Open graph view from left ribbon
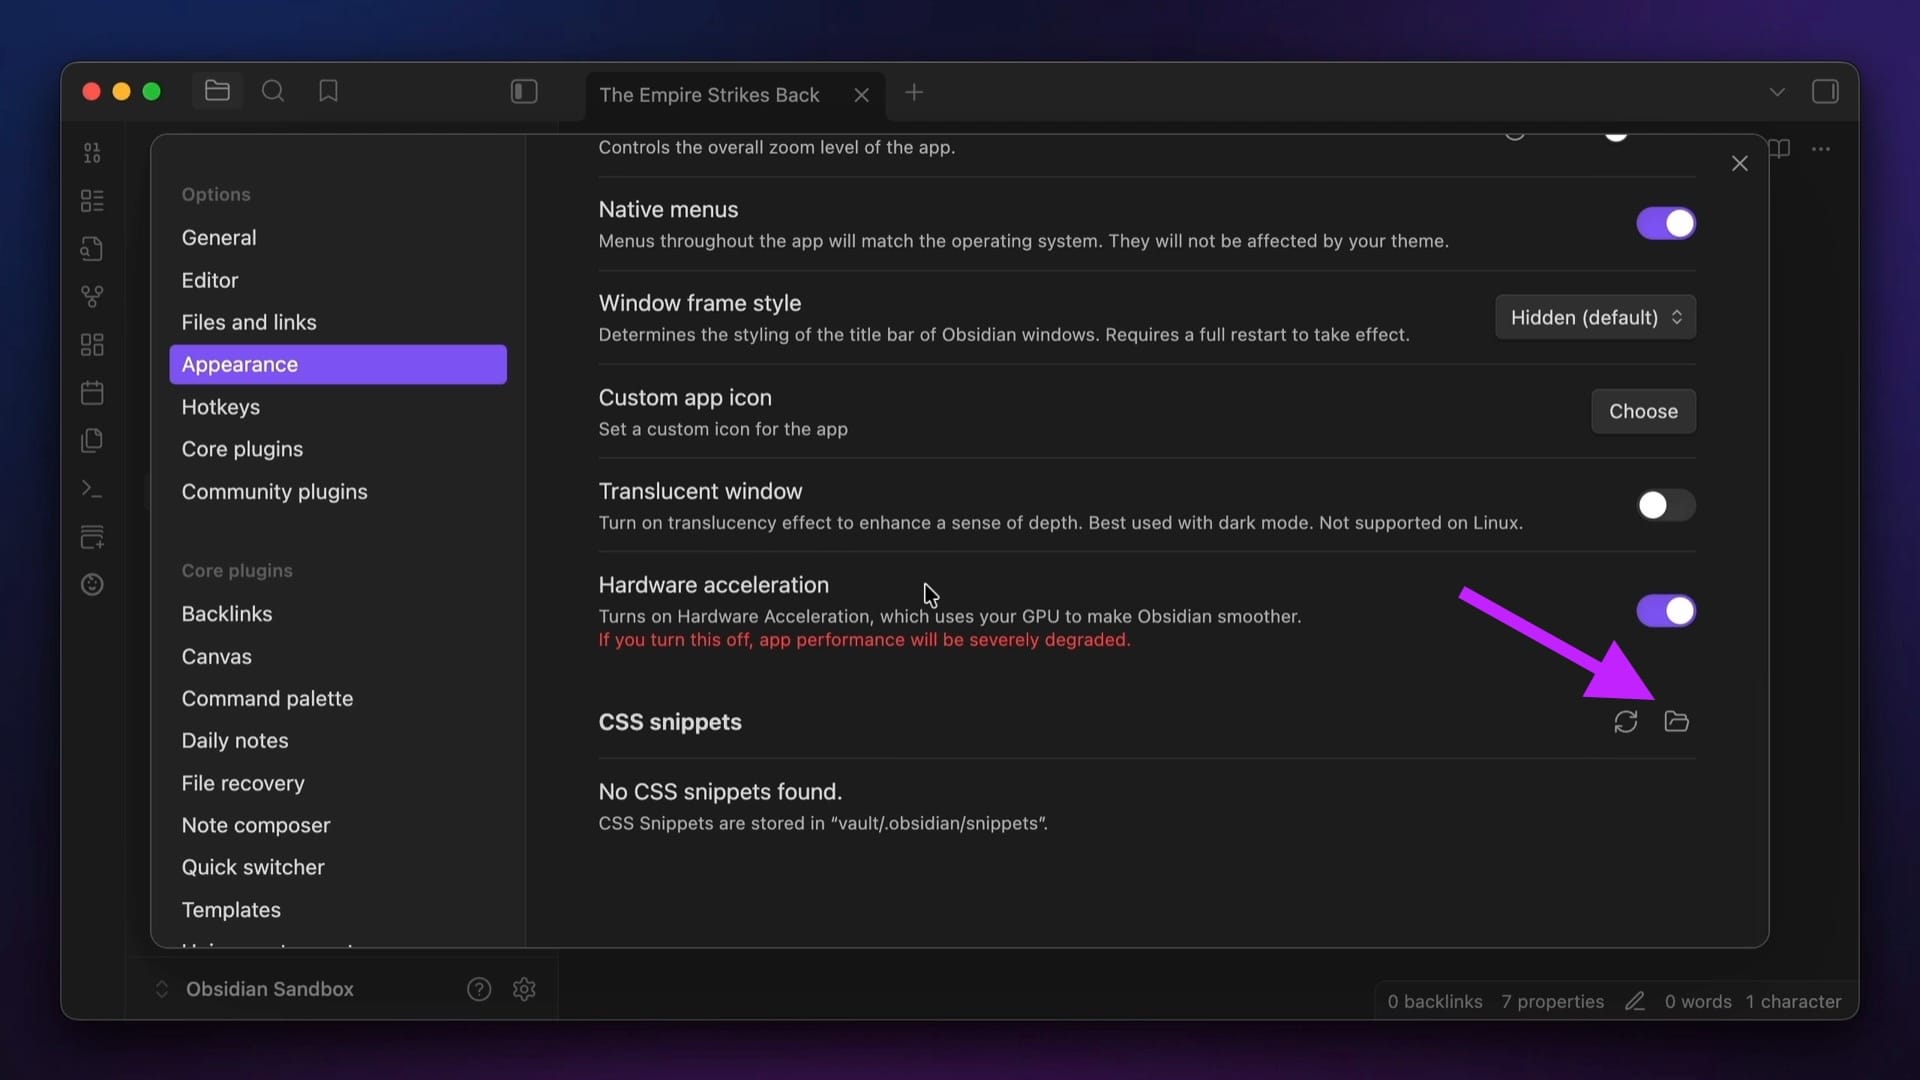 pyautogui.click(x=92, y=297)
